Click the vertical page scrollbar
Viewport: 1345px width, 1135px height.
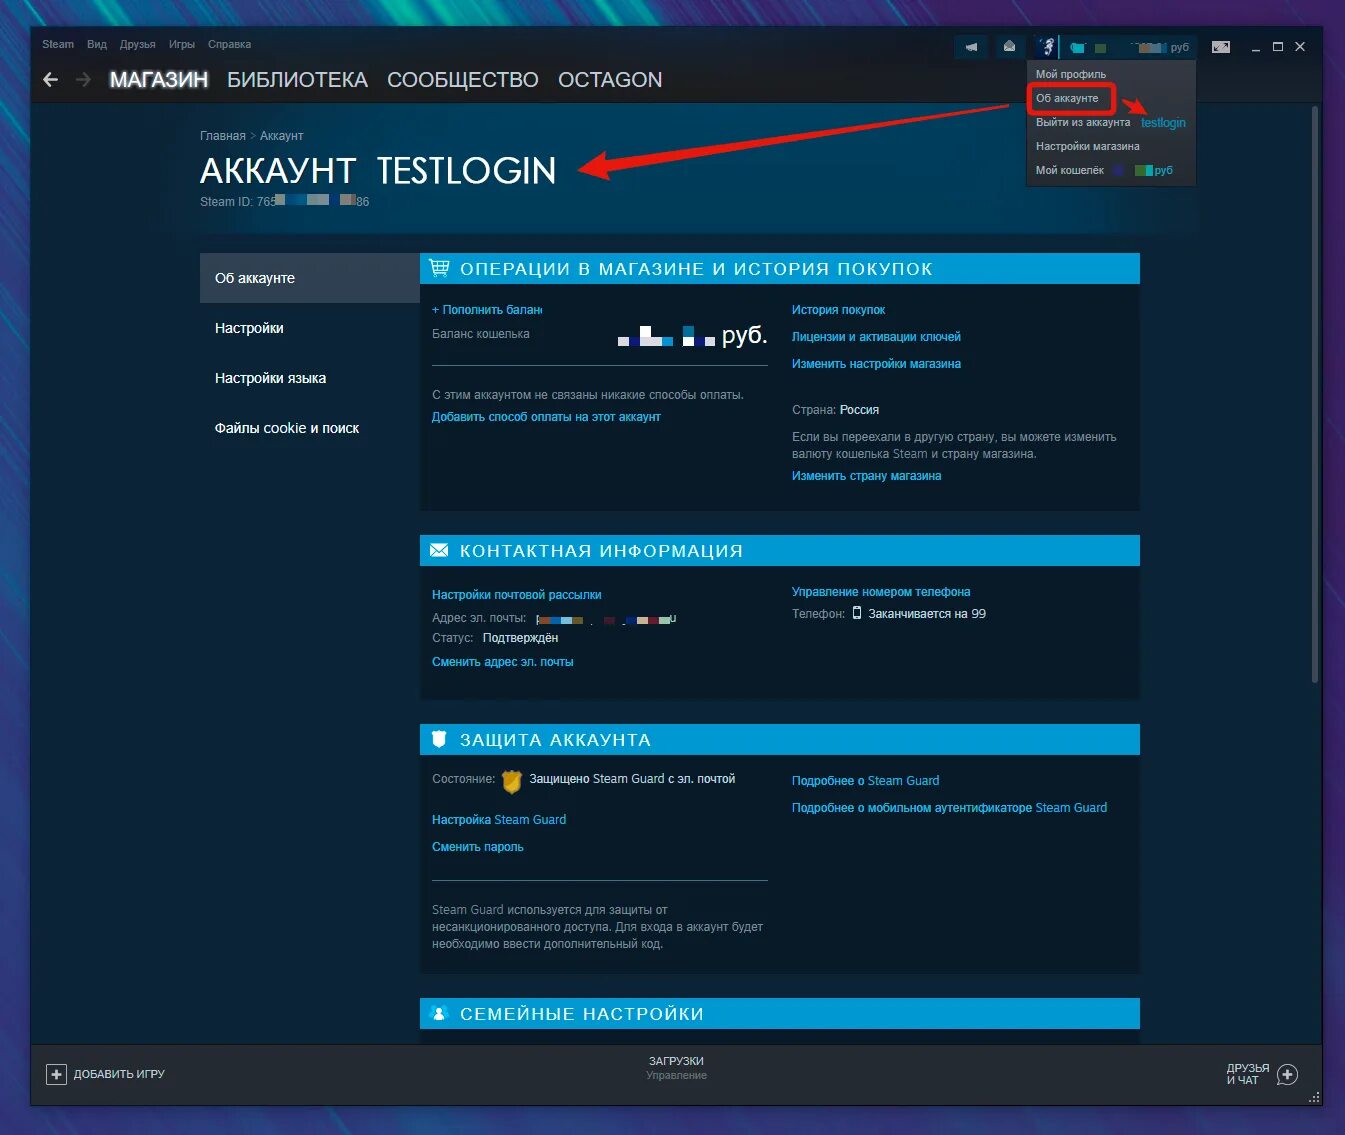[1315, 395]
